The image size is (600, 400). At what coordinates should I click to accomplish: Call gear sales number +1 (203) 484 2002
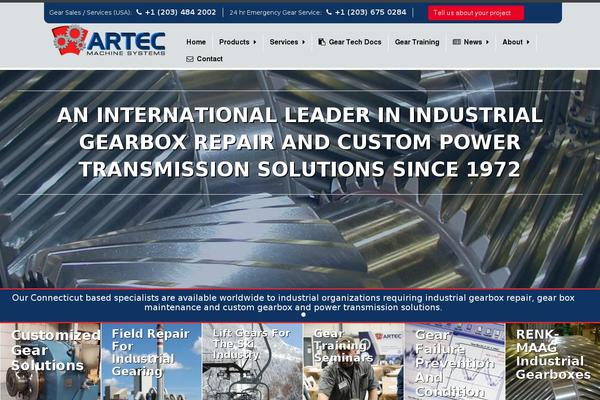(x=180, y=12)
